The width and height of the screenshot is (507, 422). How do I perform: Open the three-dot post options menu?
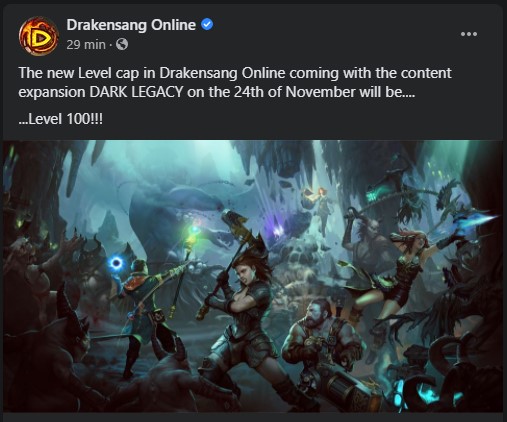pyautogui.click(x=469, y=34)
